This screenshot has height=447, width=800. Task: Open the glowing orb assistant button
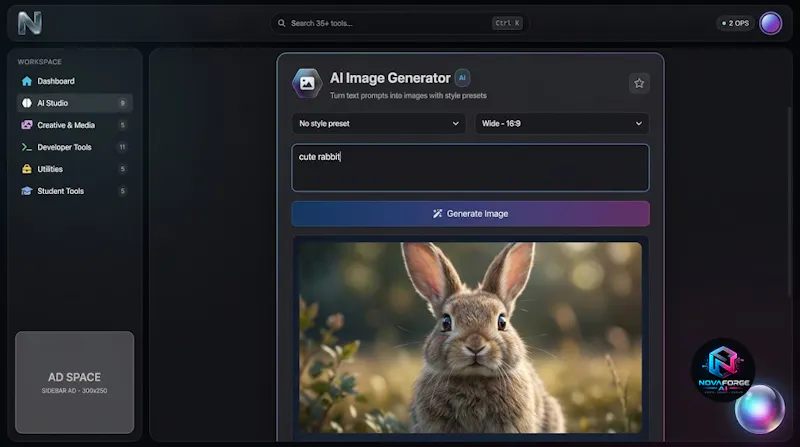click(x=759, y=409)
